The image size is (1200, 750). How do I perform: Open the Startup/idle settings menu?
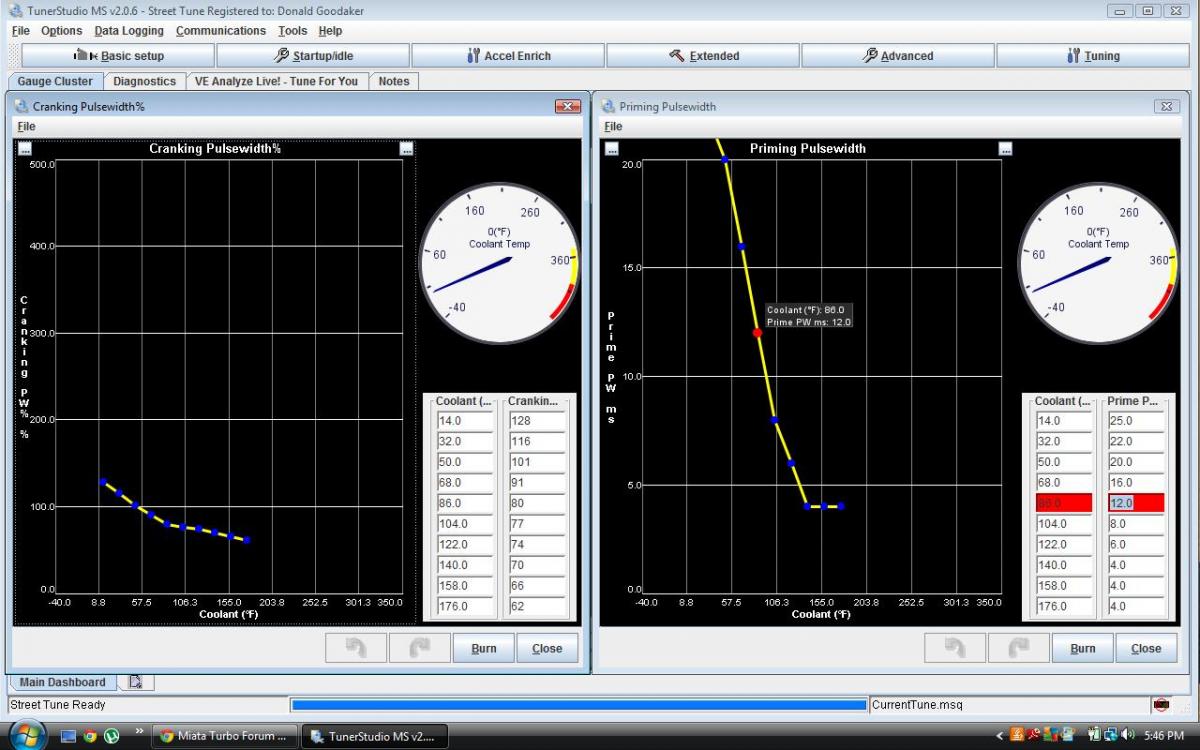(x=313, y=56)
